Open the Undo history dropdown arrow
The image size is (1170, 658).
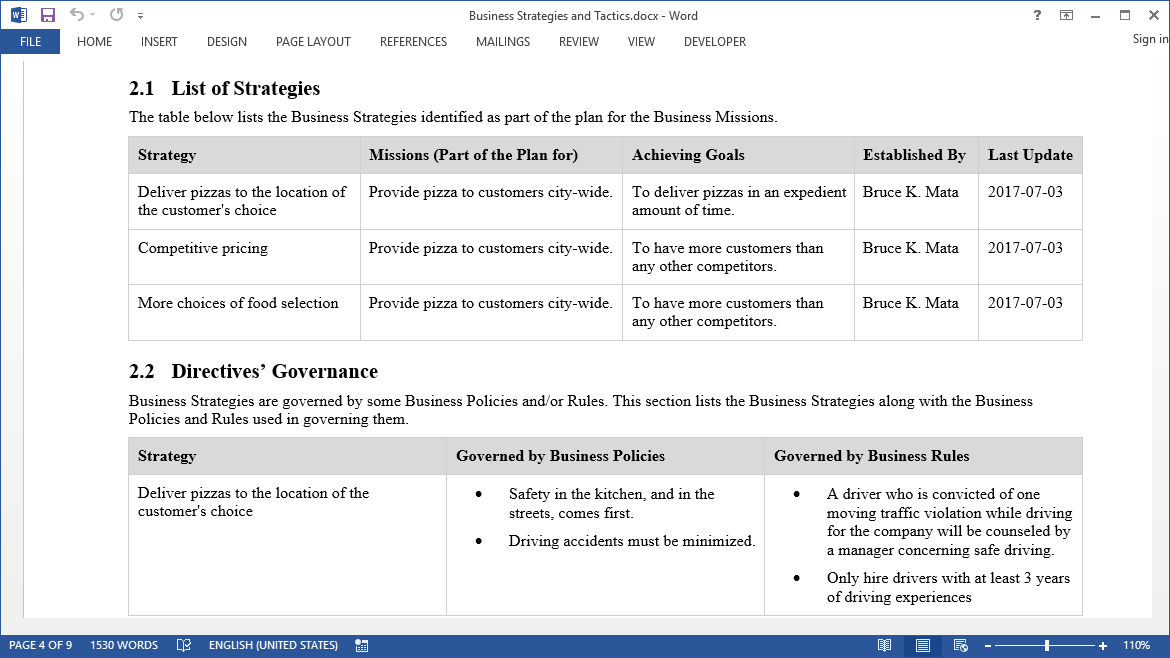(93, 16)
